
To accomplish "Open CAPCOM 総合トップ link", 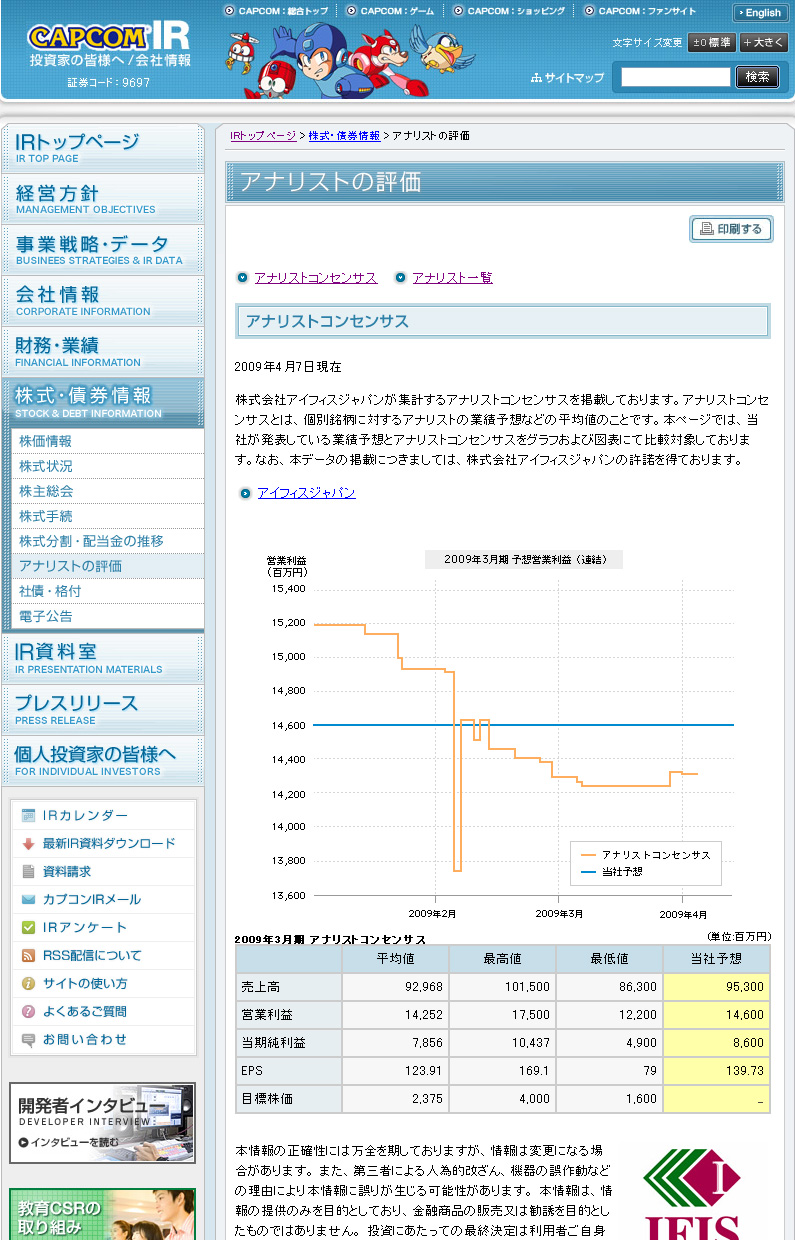I will [x=276, y=11].
